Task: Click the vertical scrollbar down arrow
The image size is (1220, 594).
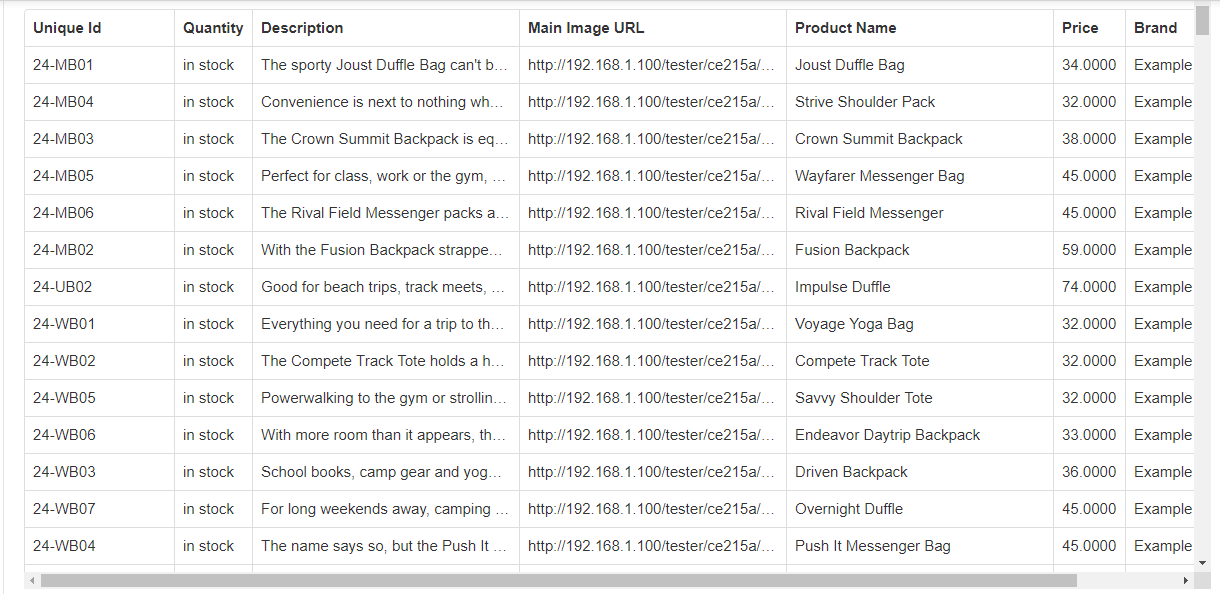Action: (x=1202, y=563)
